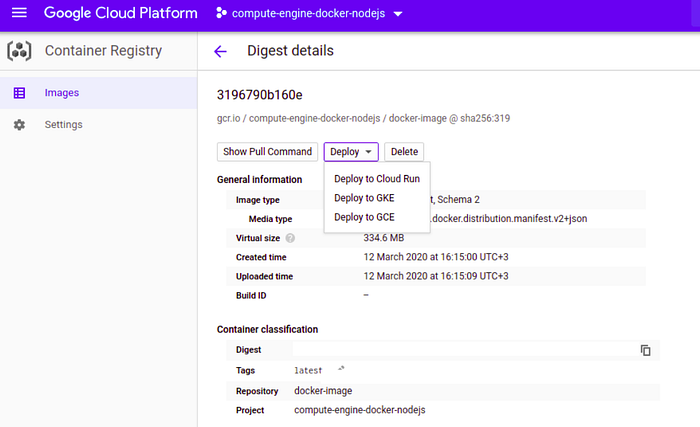Open Images in the sidebar

pyautogui.click(x=98, y=93)
